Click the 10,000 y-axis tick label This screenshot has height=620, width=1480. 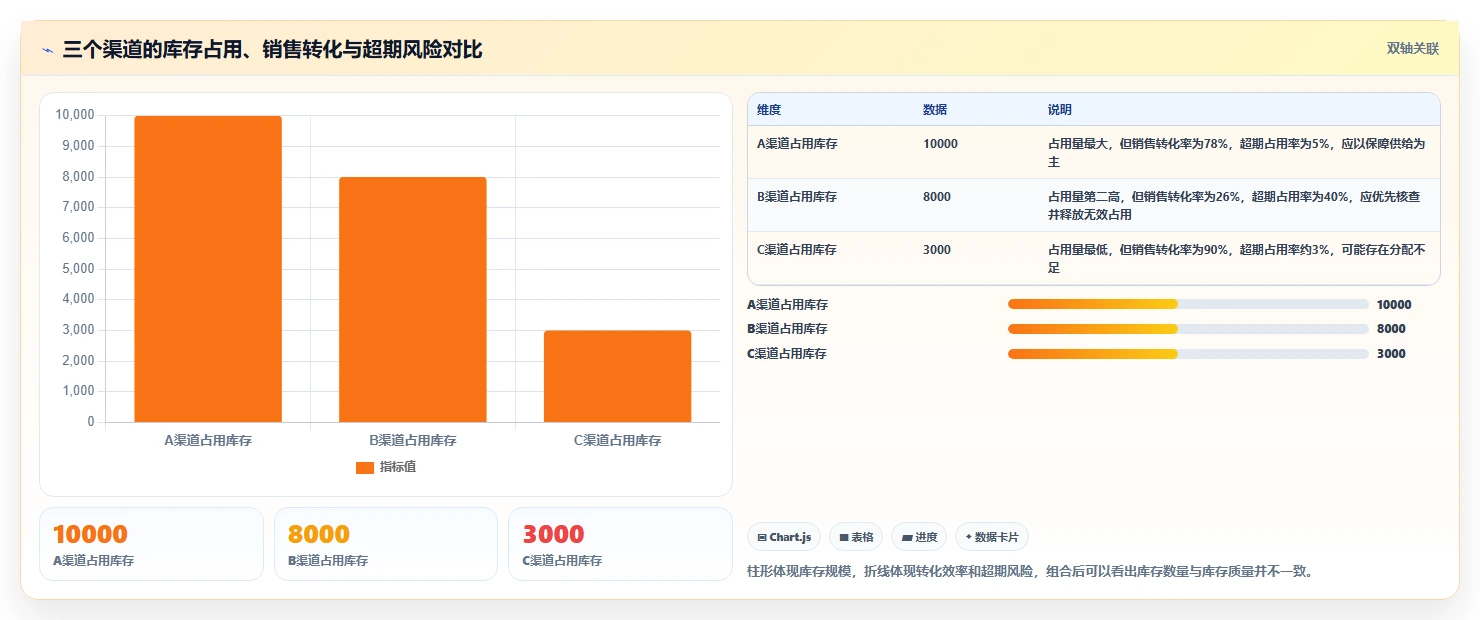(x=75, y=115)
